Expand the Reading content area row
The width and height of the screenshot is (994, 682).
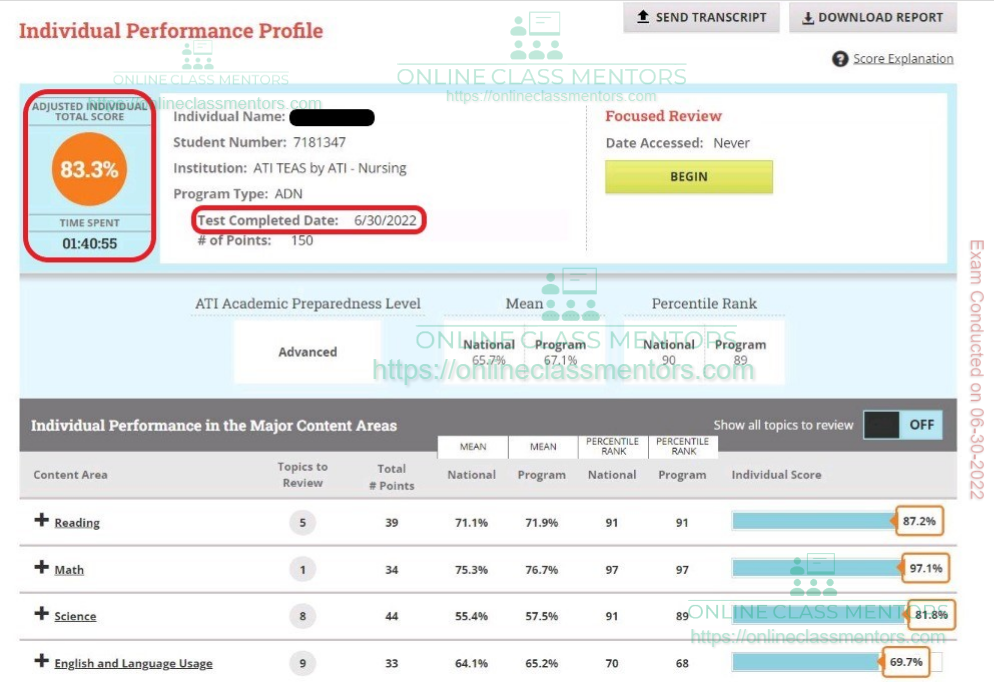41,521
